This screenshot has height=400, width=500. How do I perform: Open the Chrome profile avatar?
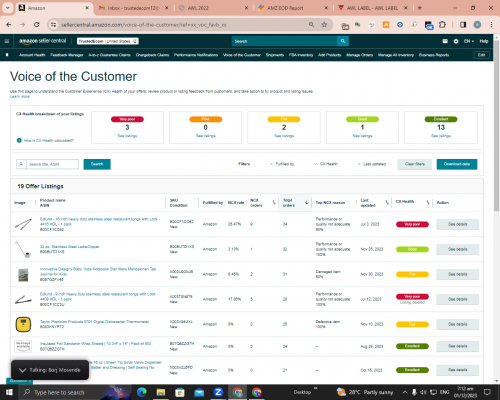(x=477, y=25)
